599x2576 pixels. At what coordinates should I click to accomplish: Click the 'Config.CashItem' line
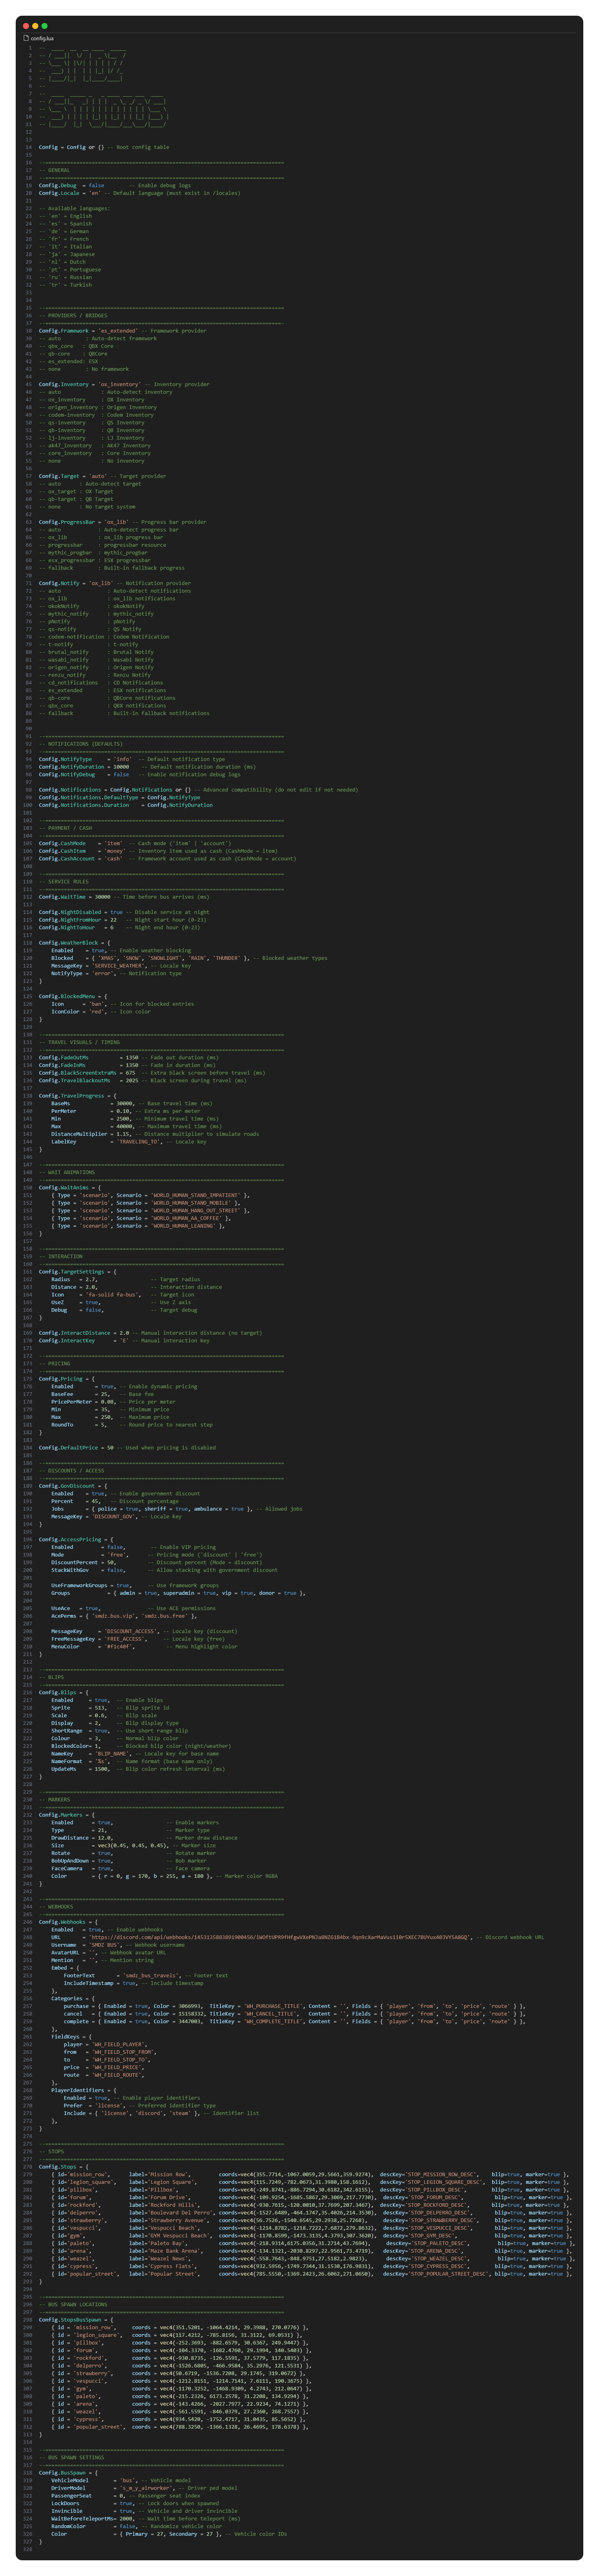pyautogui.click(x=158, y=851)
